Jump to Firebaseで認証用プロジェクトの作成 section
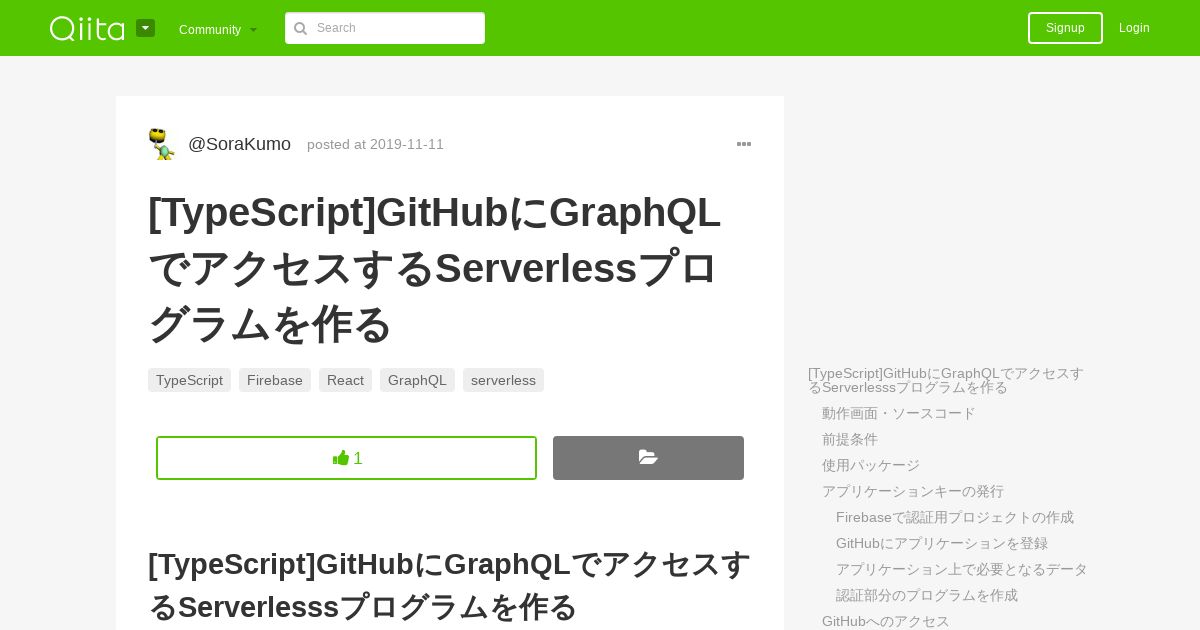The width and height of the screenshot is (1200, 630). pyautogui.click(x=955, y=517)
